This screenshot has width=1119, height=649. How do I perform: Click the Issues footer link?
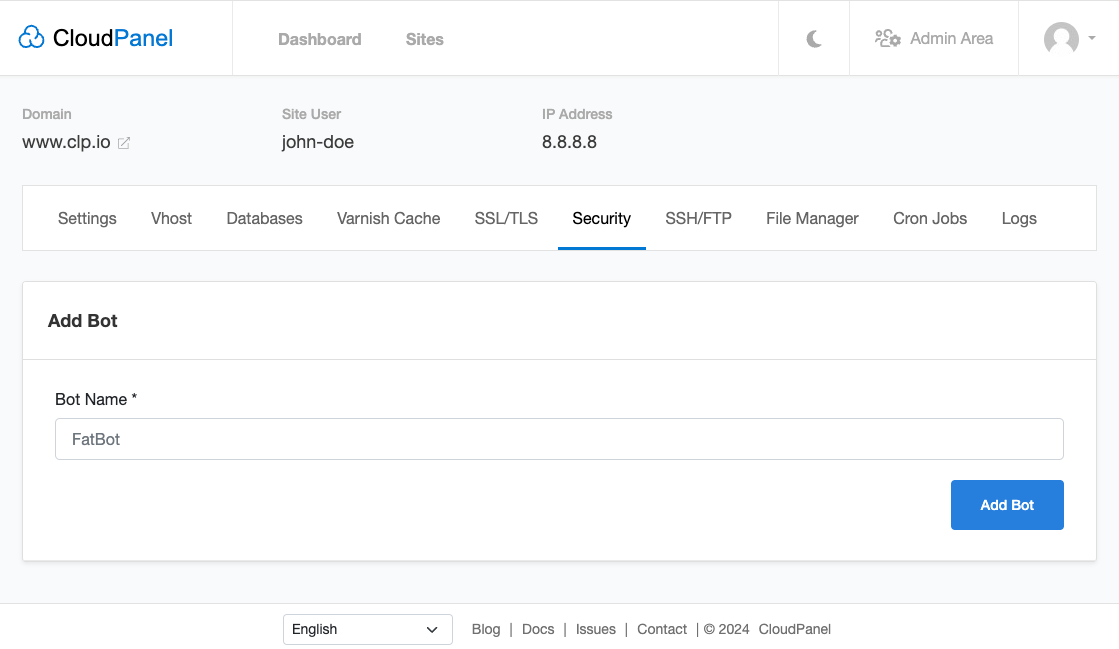click(x=596, y=629)
